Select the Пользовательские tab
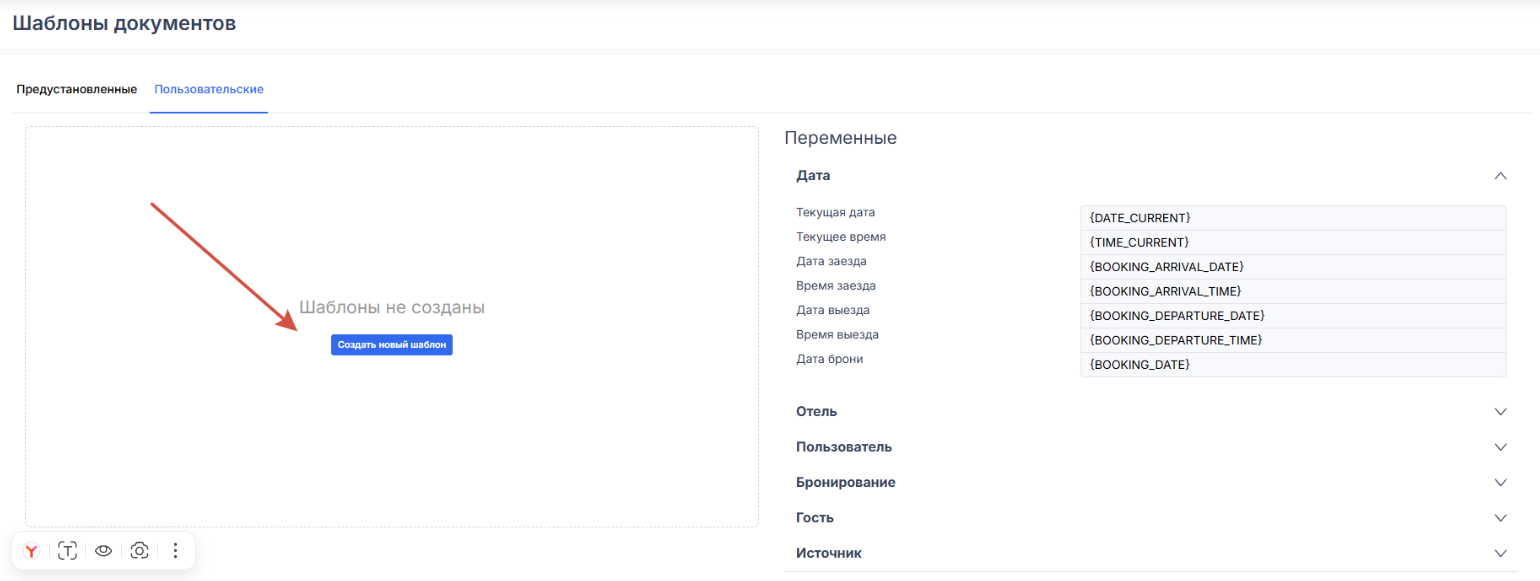The width and height of the screenshot is (1540, 581). [209, 90]
